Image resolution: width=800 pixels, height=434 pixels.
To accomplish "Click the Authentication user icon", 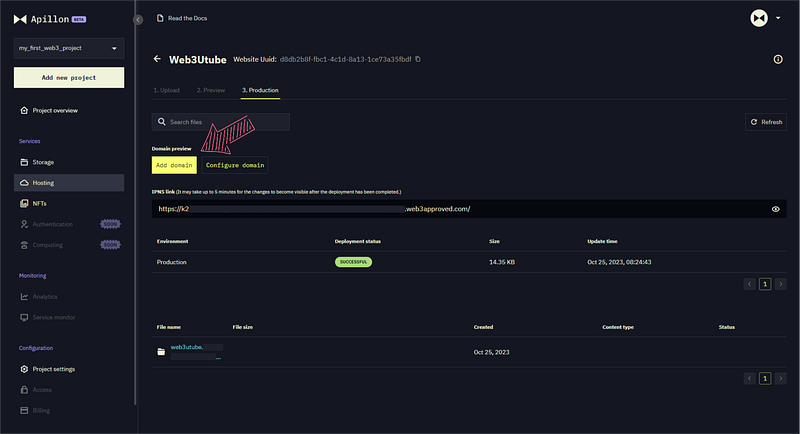I will pos(24,224).
